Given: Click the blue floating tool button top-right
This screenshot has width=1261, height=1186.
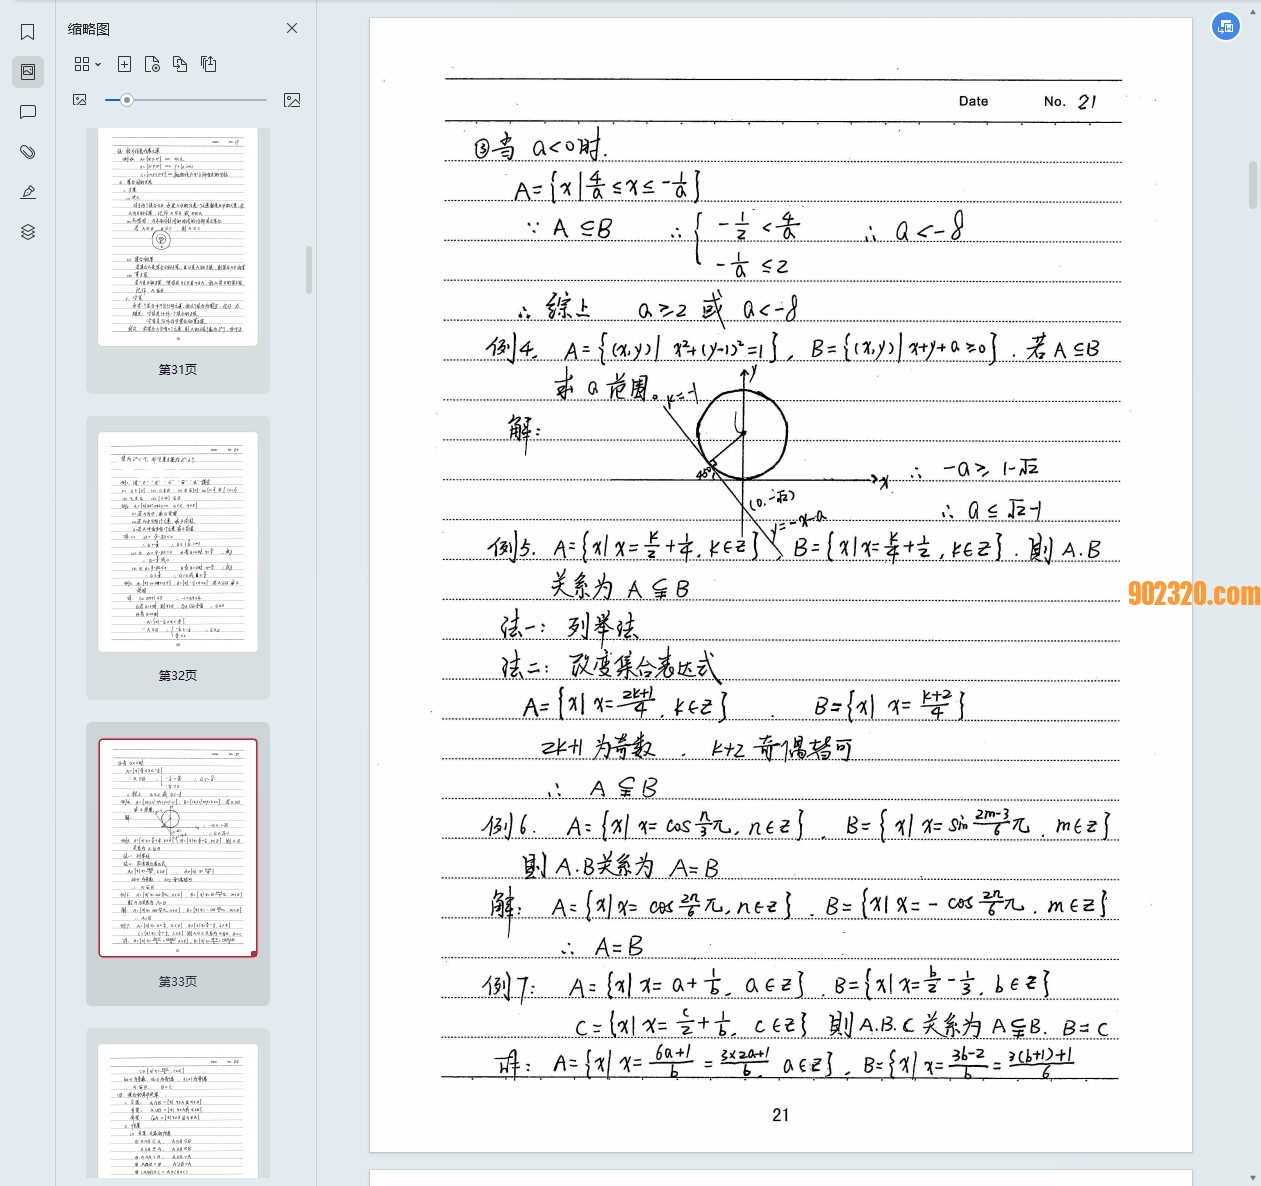Looking at the screenshot, I should coord(1226,27).
